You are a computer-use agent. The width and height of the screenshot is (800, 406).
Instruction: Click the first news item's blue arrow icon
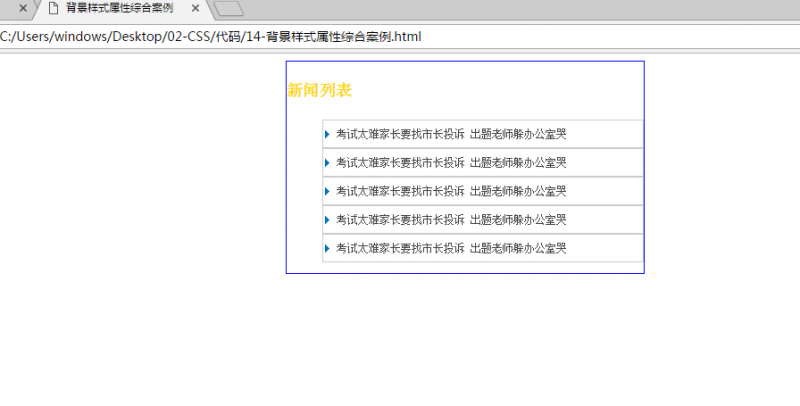[x=327, y=134]
